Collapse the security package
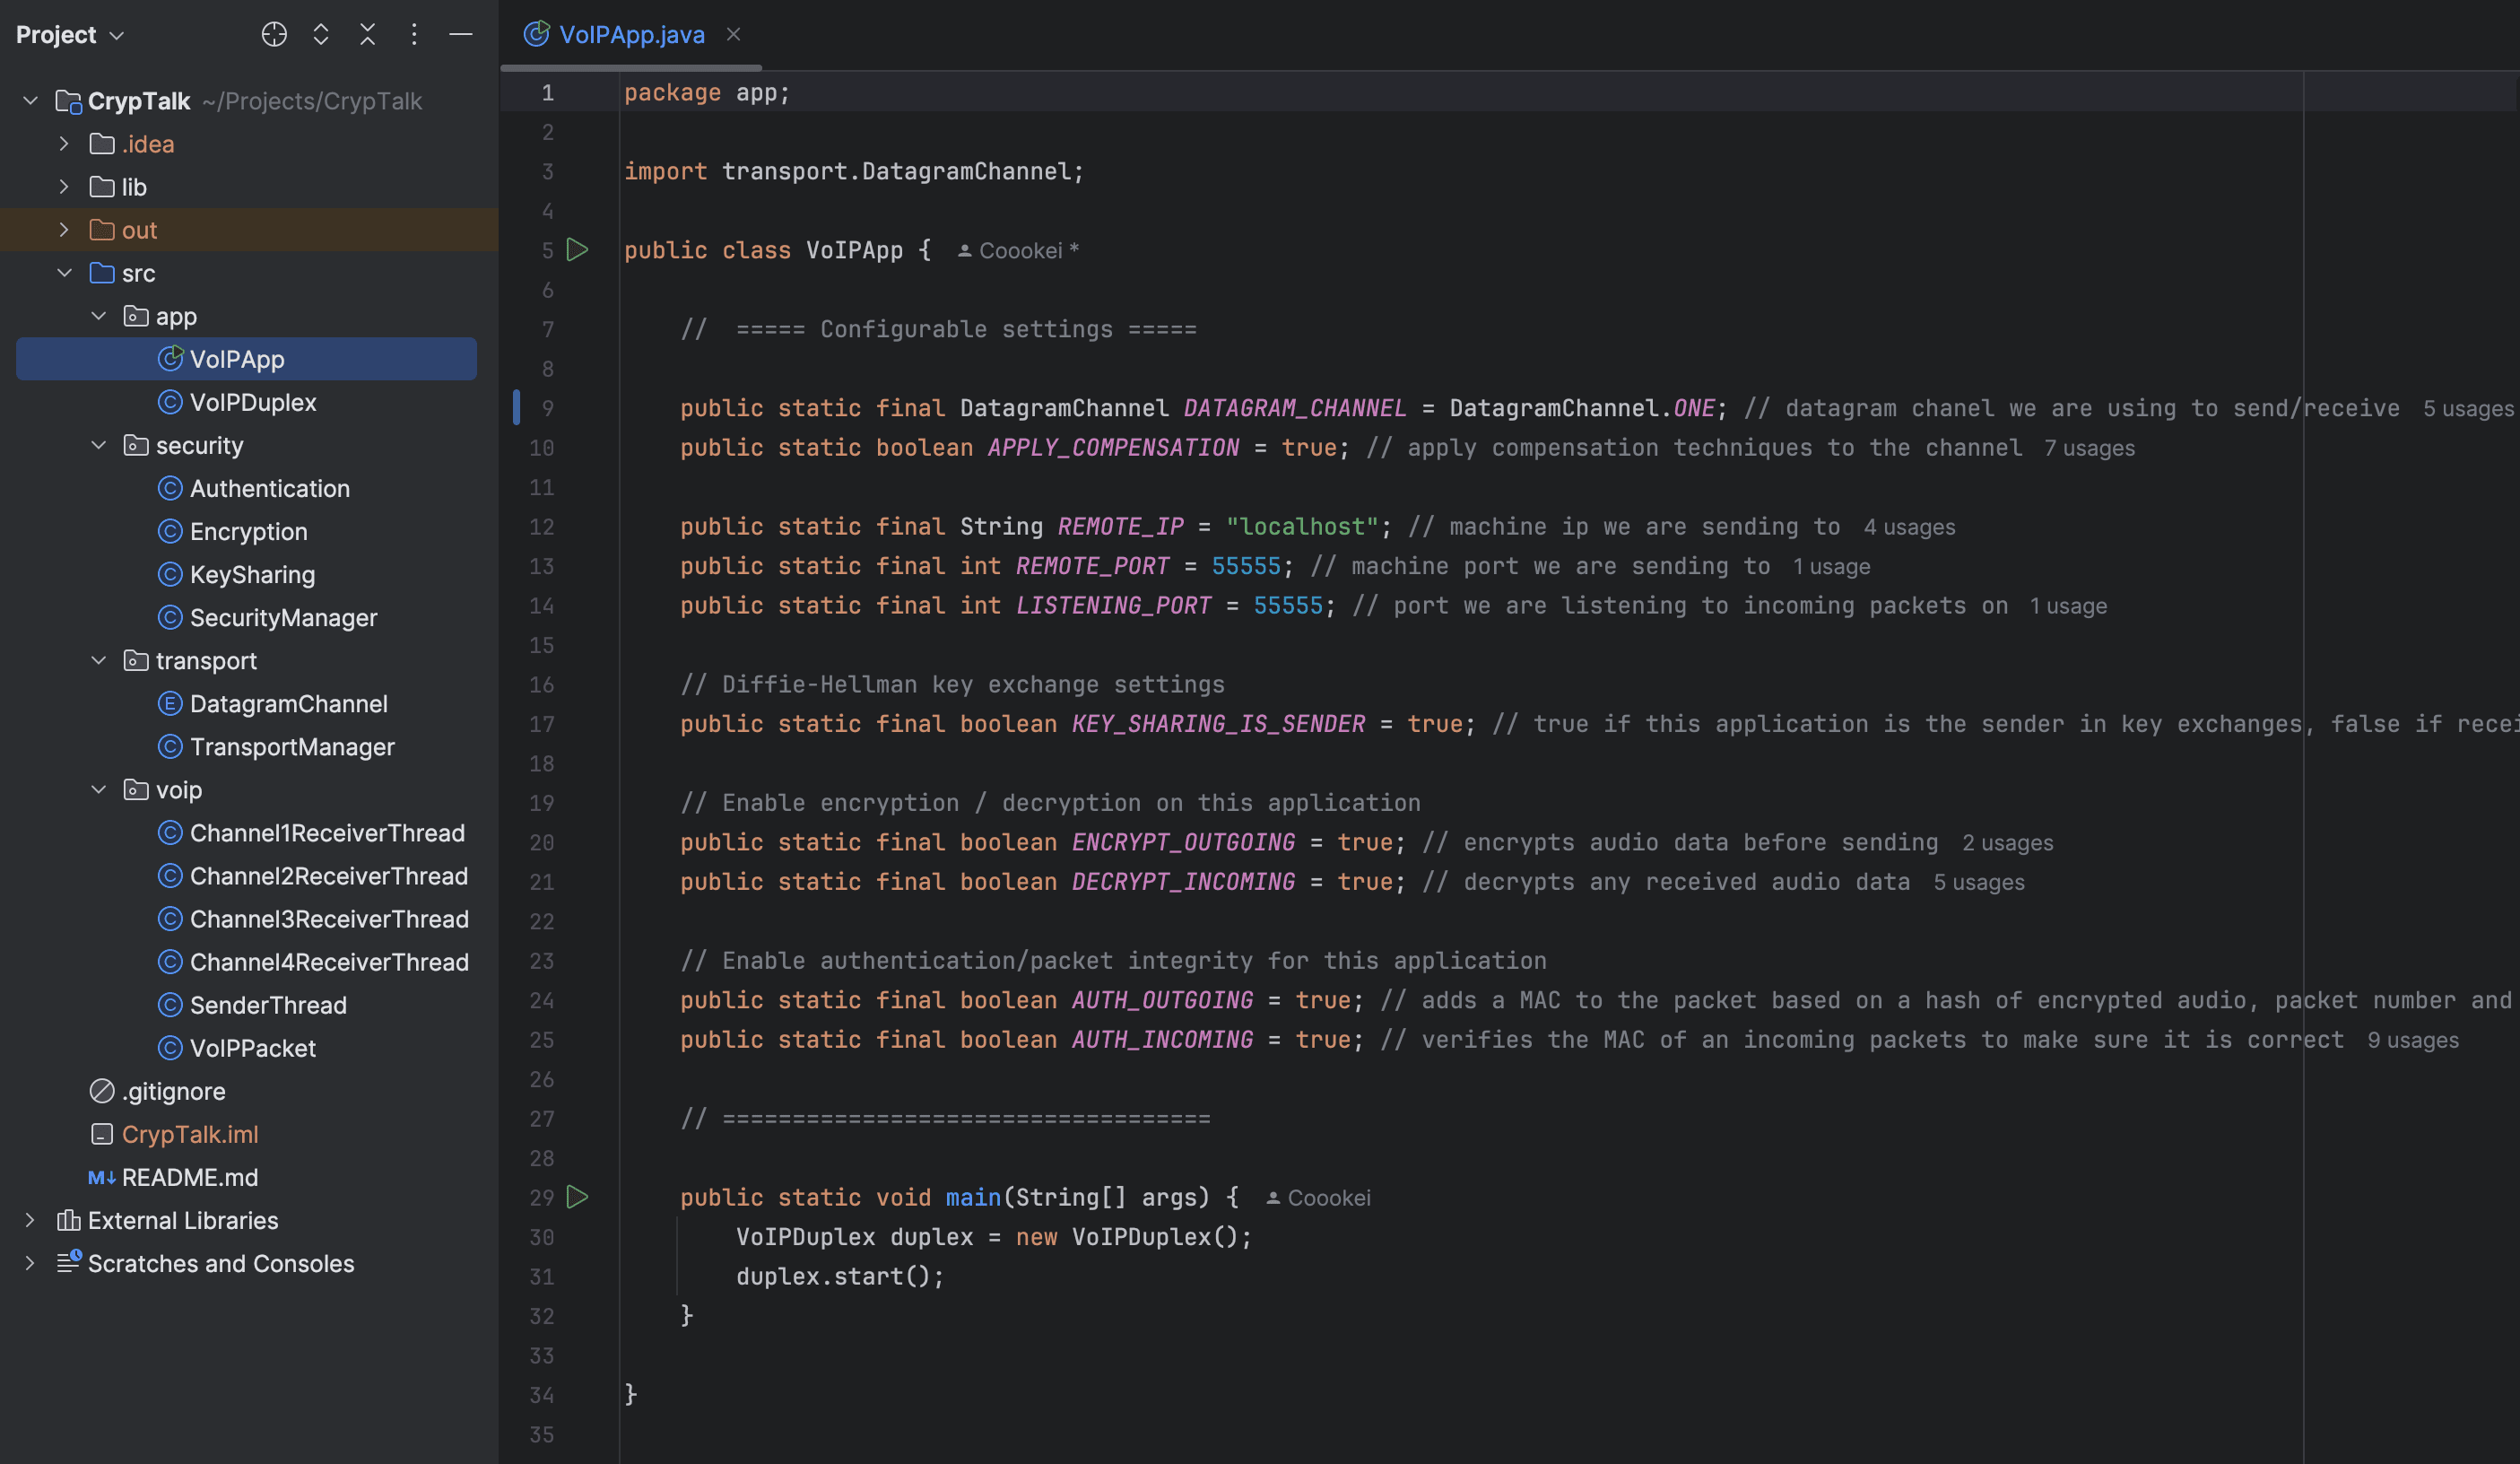This screenshot has height=1464, width=2520. pyautogui.click(x=98, y=446)
